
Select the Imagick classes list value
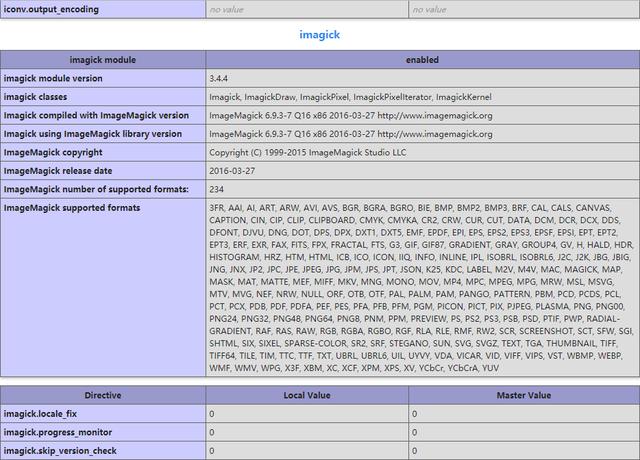pyautogui.click(x=350, y=97)
